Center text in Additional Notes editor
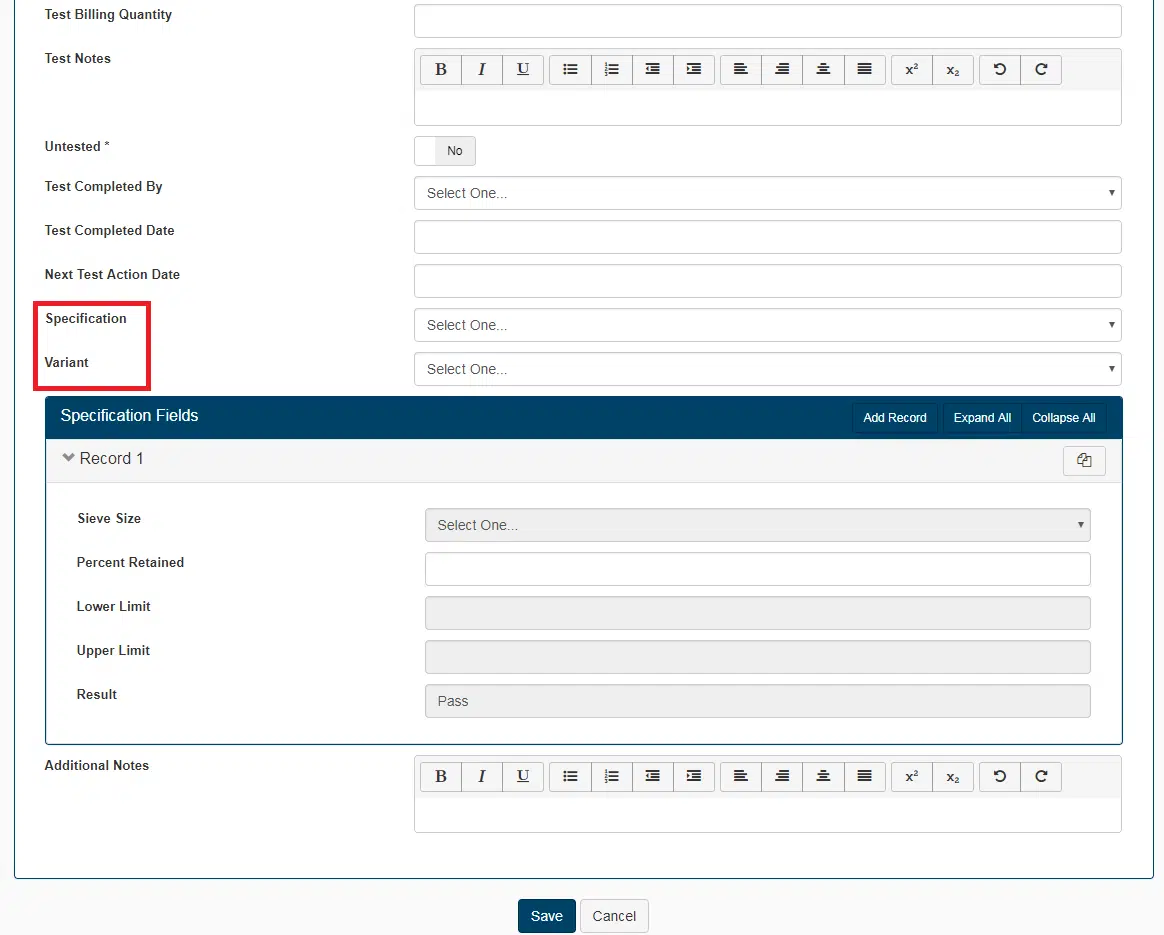This screenshot has height=935, width=1164. point(823,777)
